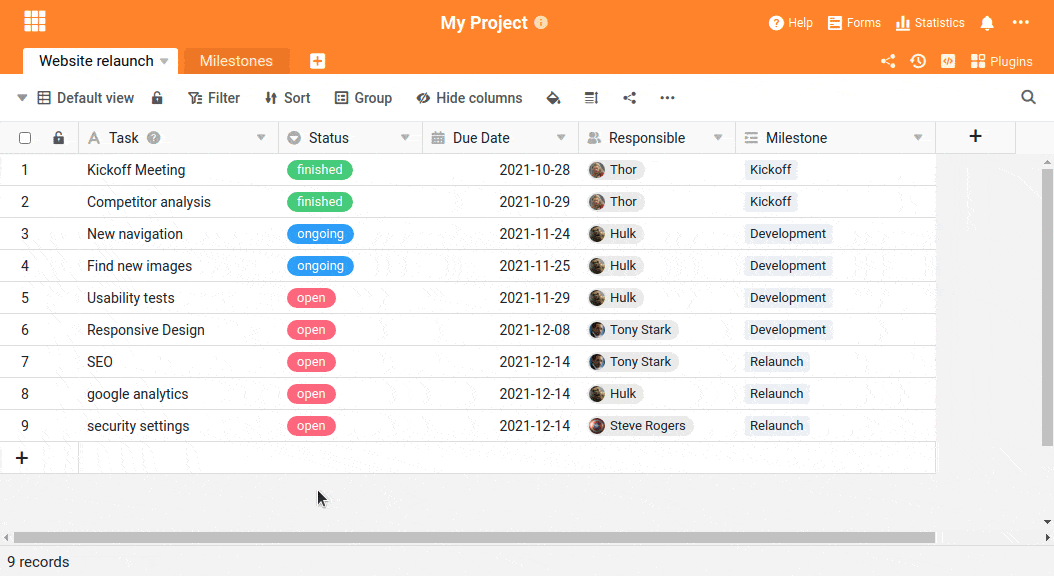Screen dimensions: 1054x576
Task: Toggle the Hide columns option
Action: tap(469, 98)
